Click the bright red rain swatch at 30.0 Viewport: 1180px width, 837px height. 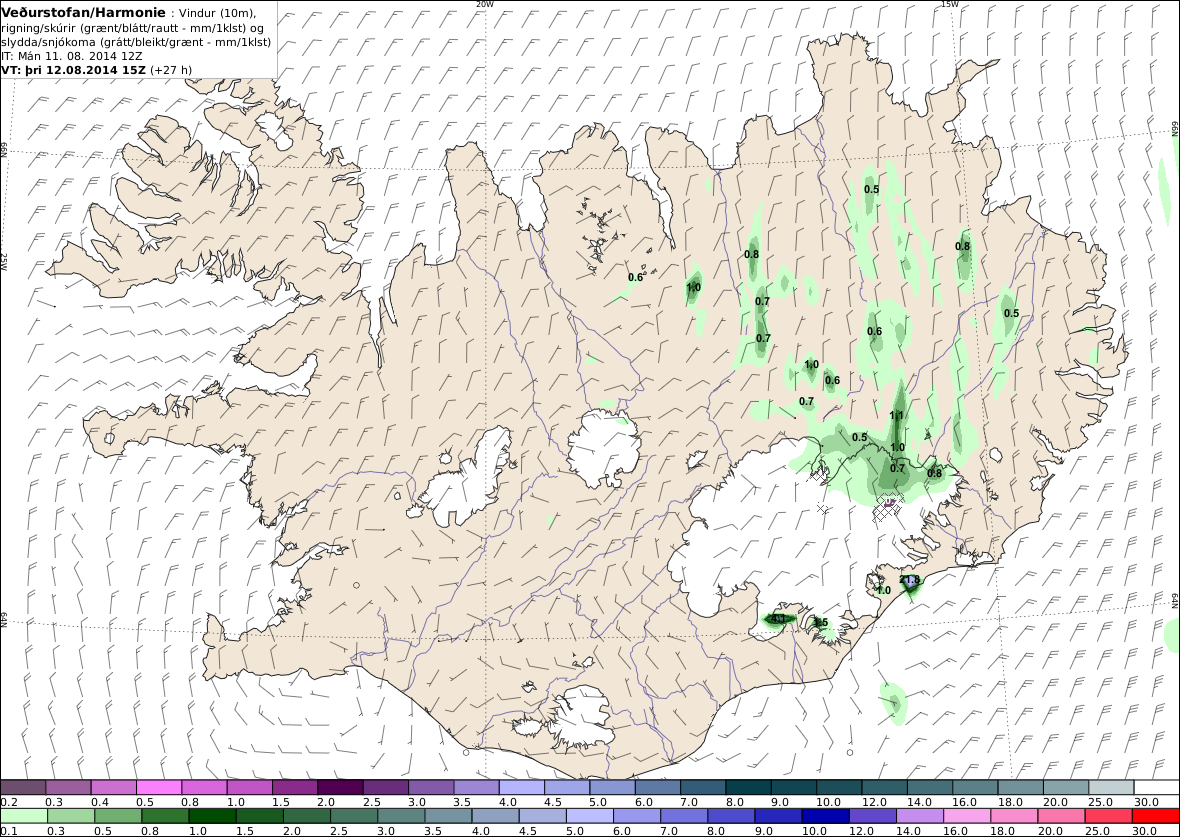(x=1155, y=816)
